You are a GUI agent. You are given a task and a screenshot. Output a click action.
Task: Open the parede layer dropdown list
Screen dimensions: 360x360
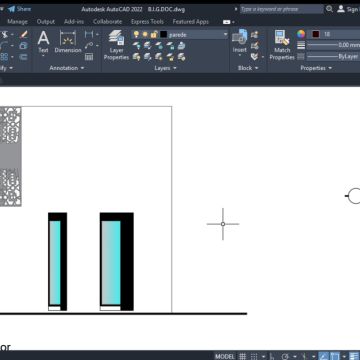(x=225, y=34)
